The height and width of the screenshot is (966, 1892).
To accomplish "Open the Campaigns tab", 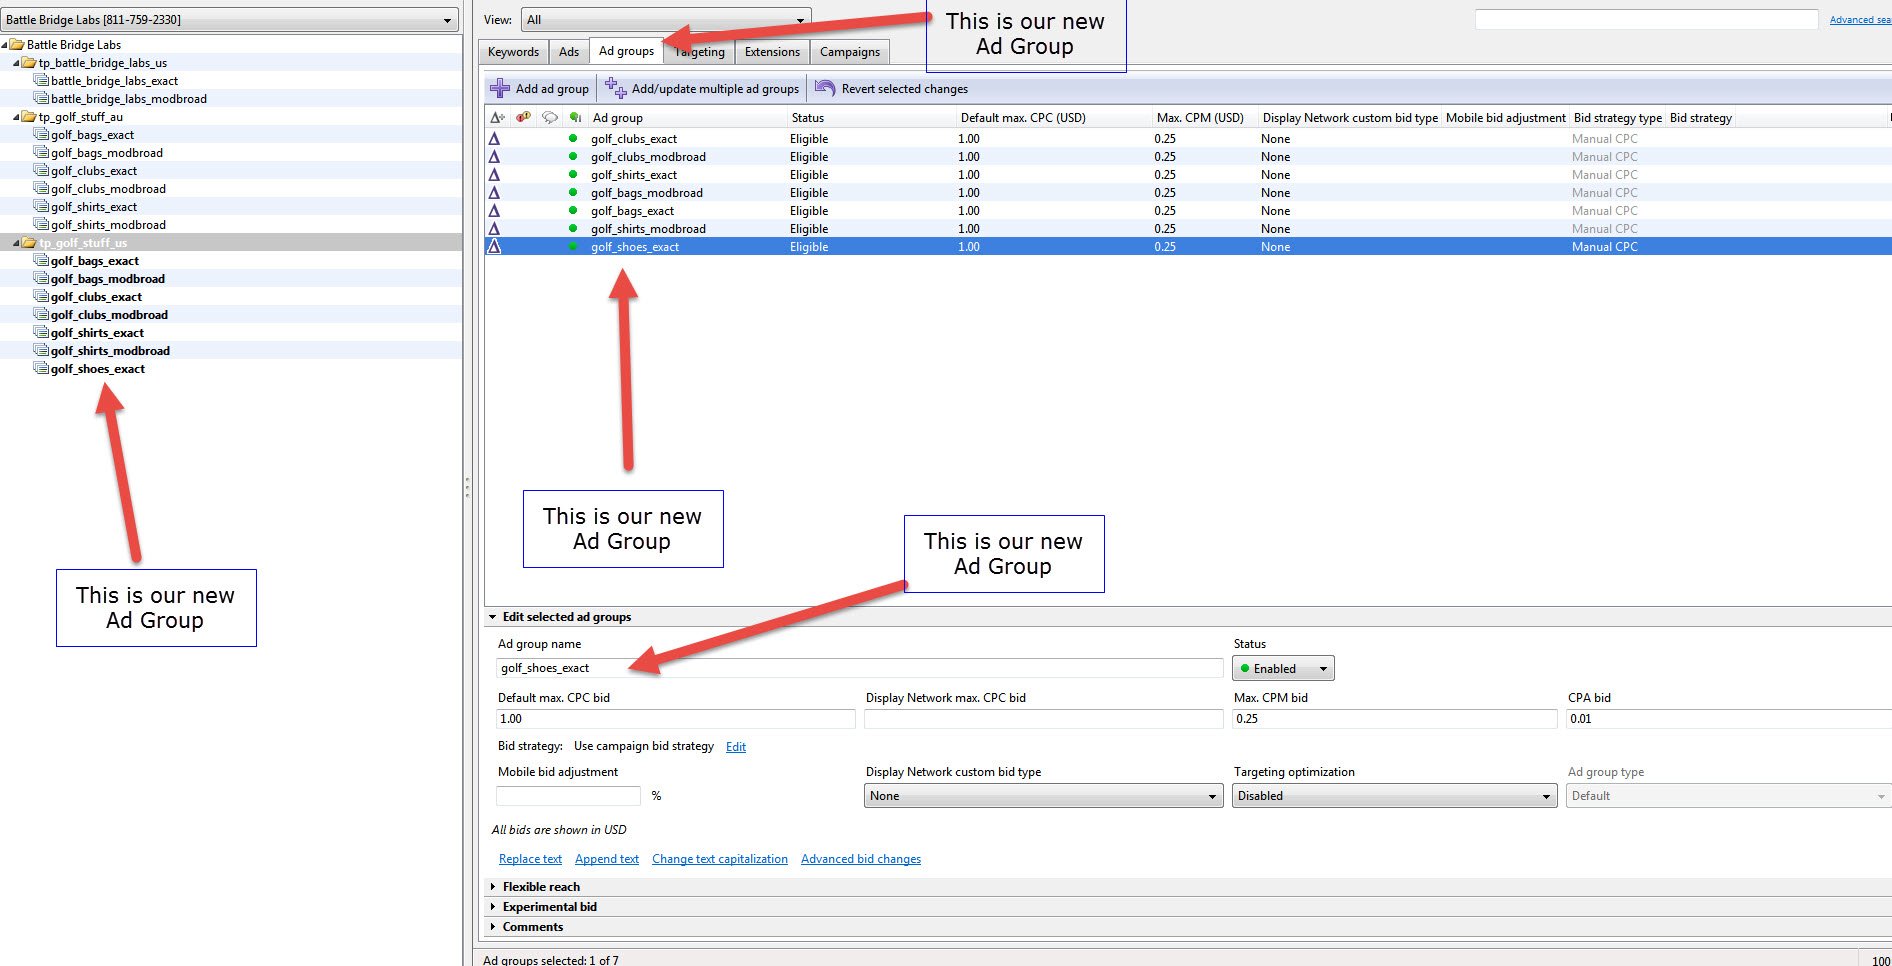I will point(849,51).
